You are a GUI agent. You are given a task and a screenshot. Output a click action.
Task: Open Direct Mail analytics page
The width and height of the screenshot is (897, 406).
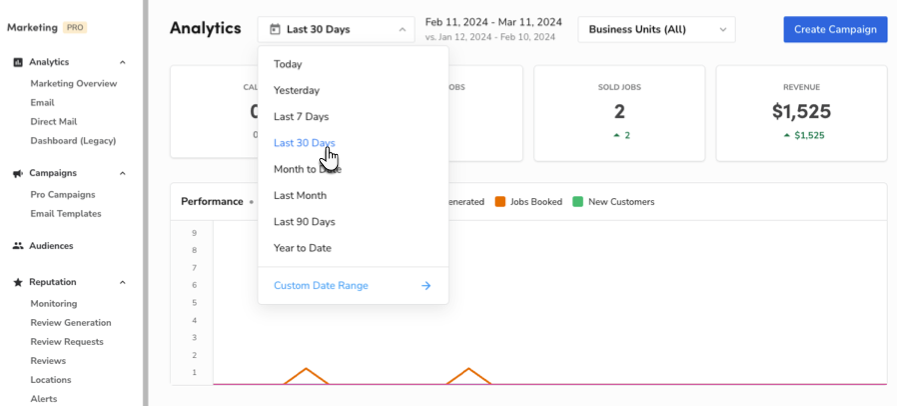click(x=54, y=122)
